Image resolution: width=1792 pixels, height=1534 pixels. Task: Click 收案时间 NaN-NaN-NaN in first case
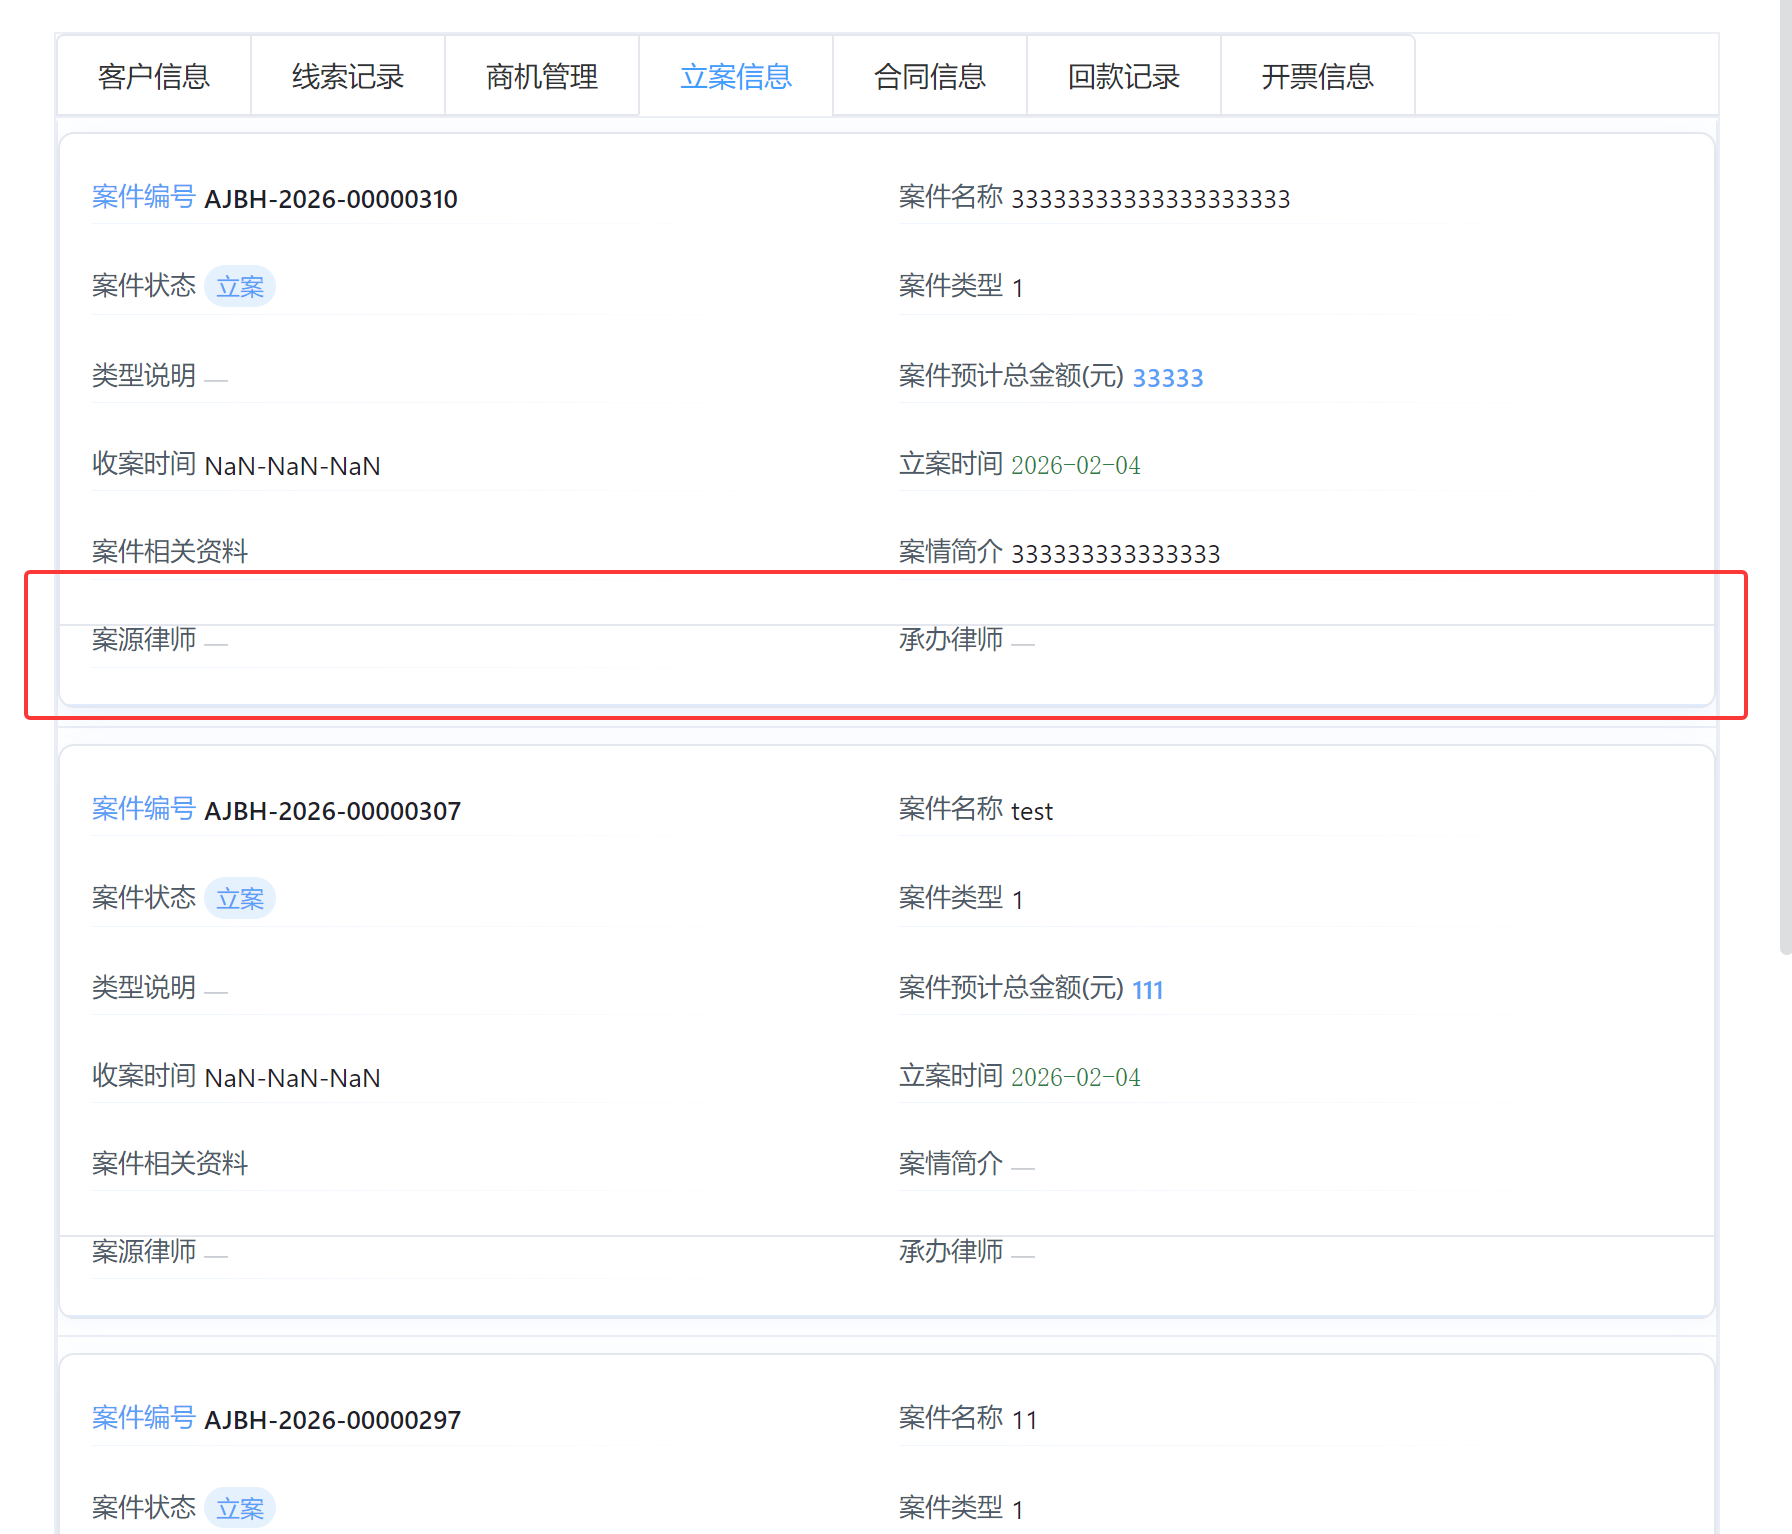coord(292,466)
